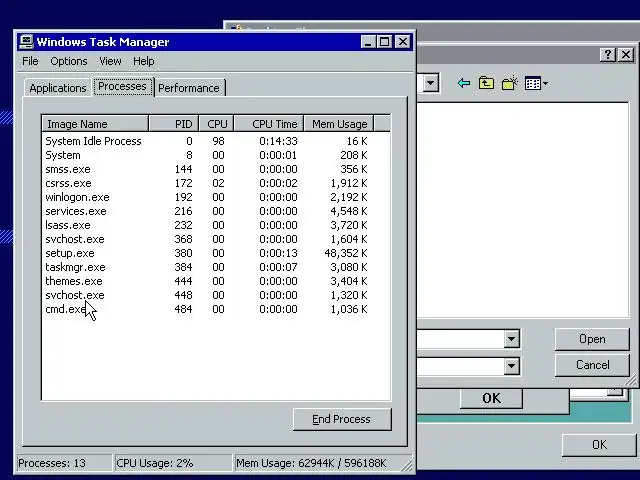
Task: Go up one folder level in the Open dialog
Action: 486,83
